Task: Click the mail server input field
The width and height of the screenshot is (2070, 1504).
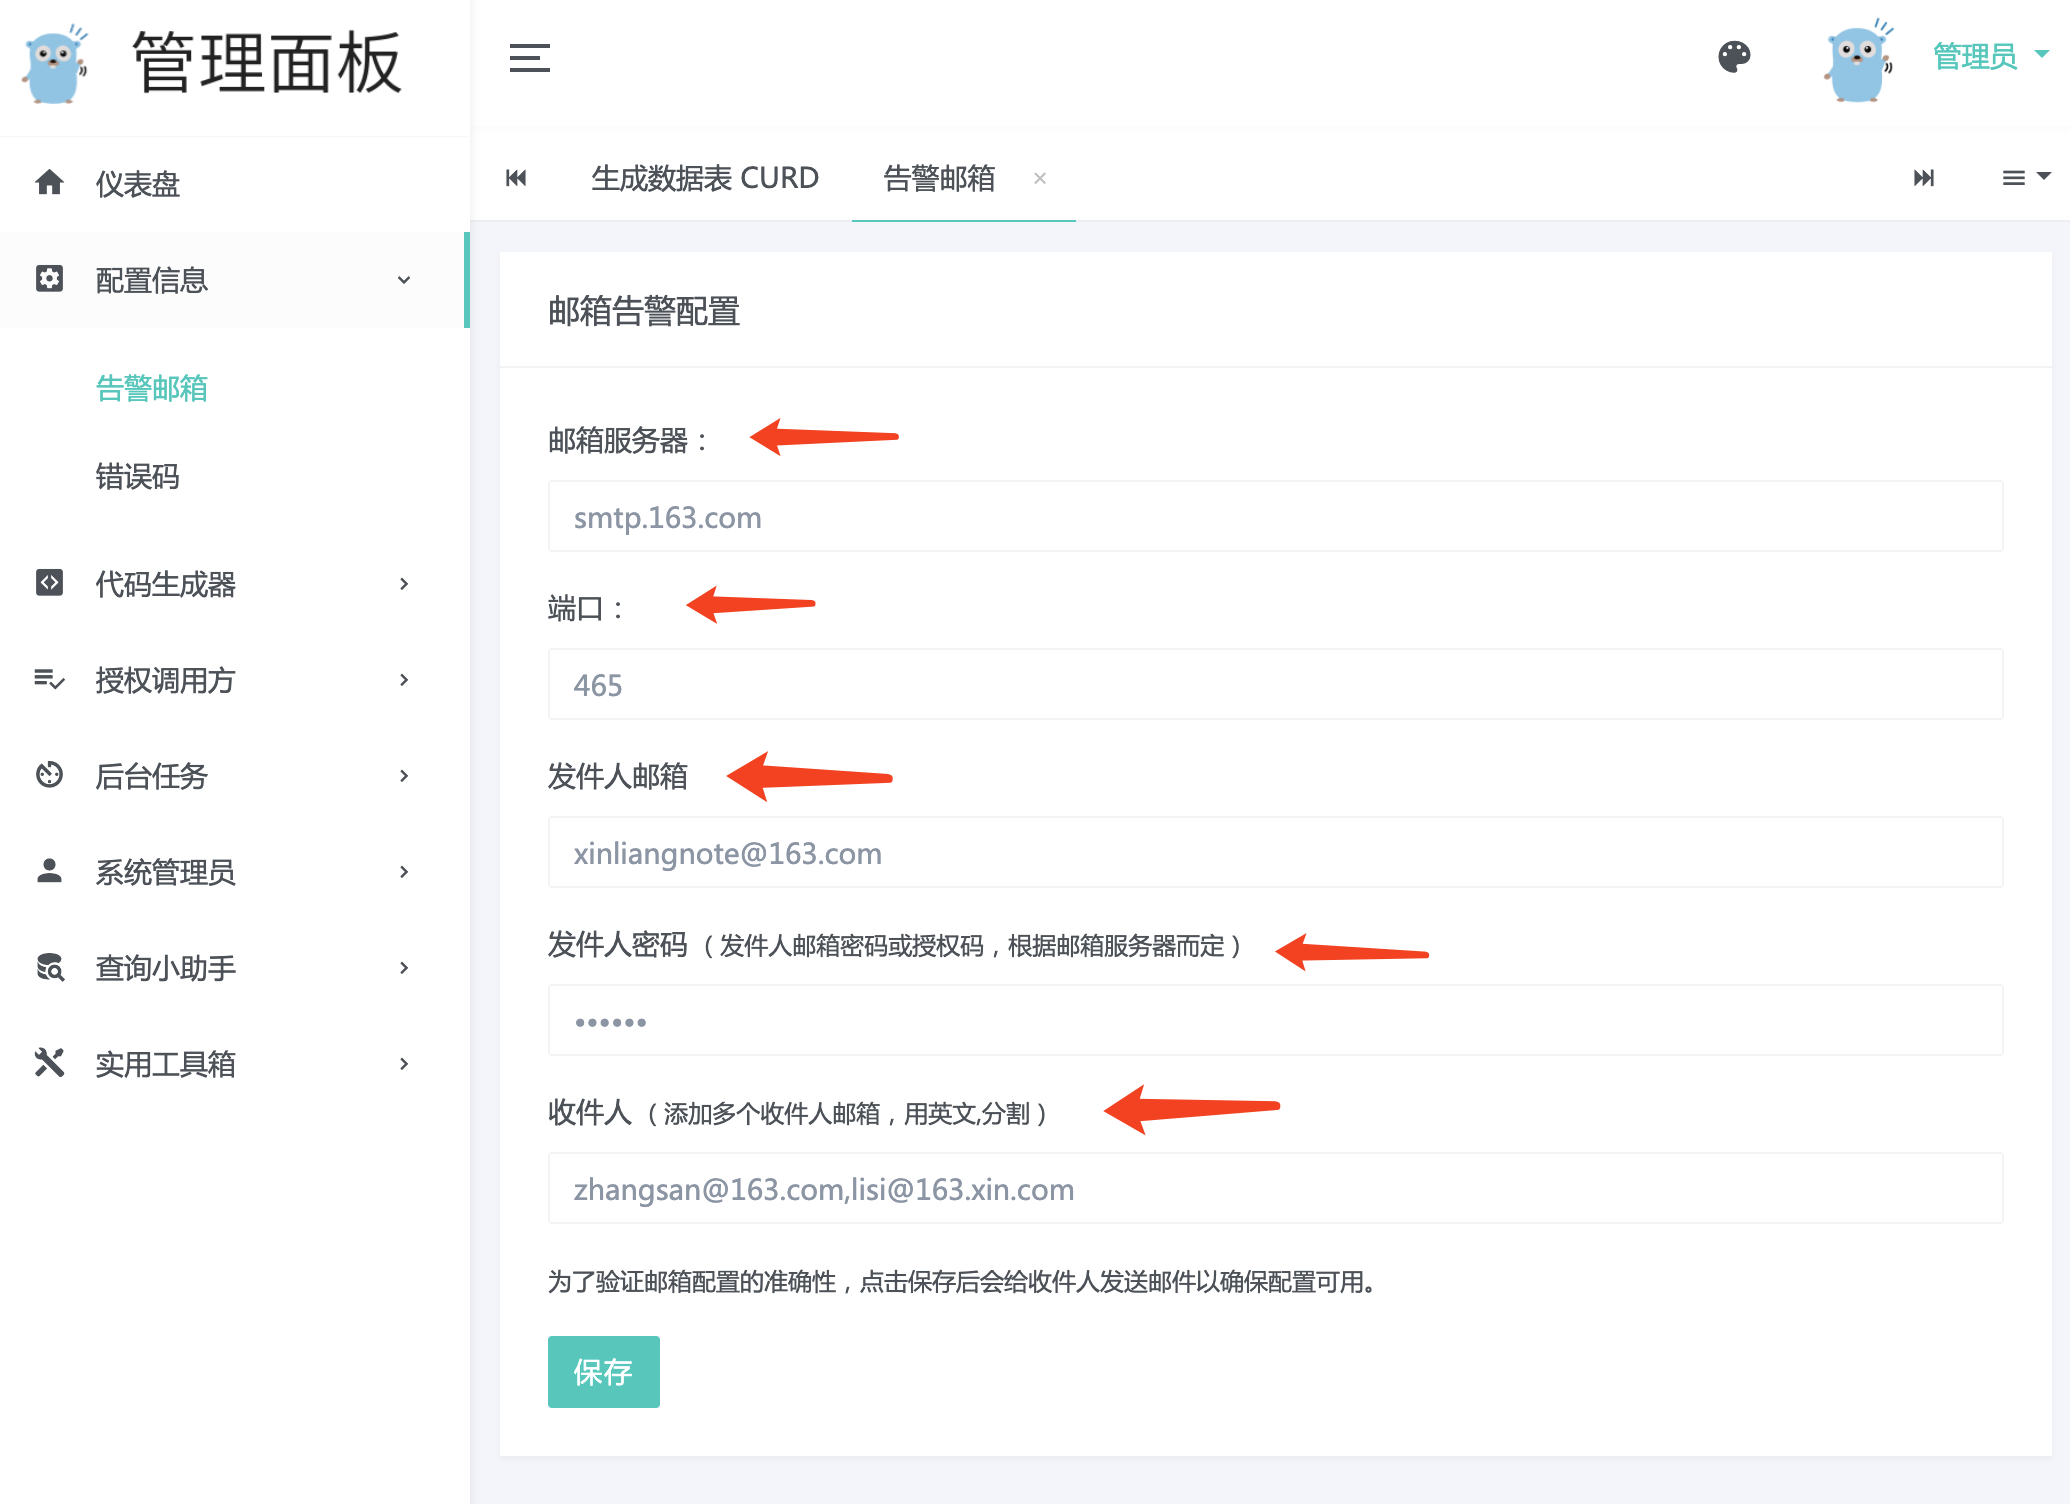Action: tap(1275, 517)
